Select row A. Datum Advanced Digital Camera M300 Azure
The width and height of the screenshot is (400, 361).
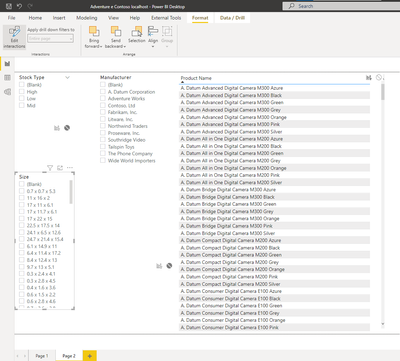coord(274,88)
